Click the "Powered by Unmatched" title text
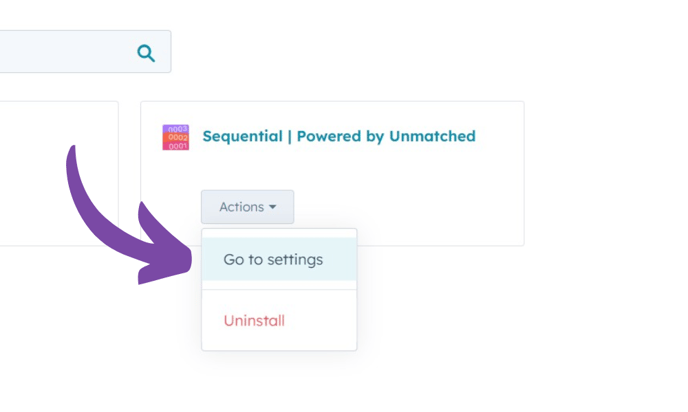 click(x=386, y=136)
